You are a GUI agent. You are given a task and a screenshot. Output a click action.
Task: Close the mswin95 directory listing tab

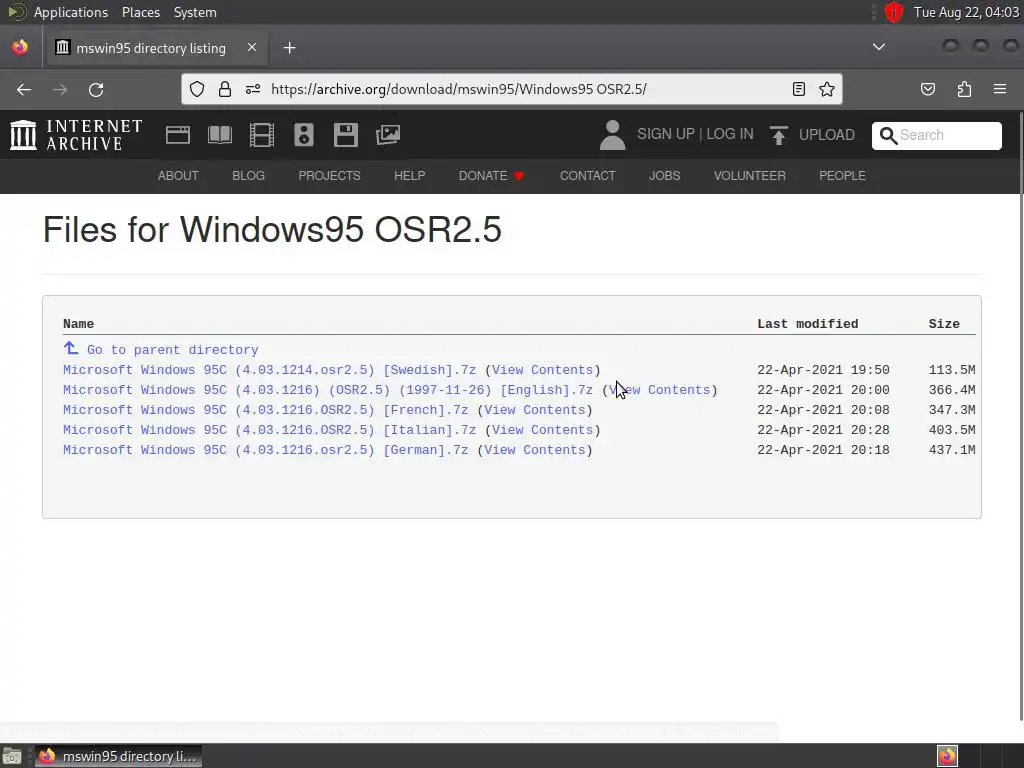(x=252, y=48)
